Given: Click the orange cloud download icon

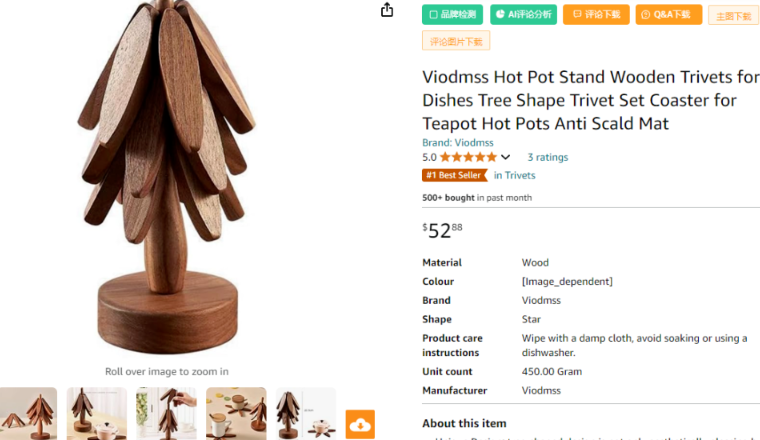Looking at the screenshot, I should click(x=360, y=424).
